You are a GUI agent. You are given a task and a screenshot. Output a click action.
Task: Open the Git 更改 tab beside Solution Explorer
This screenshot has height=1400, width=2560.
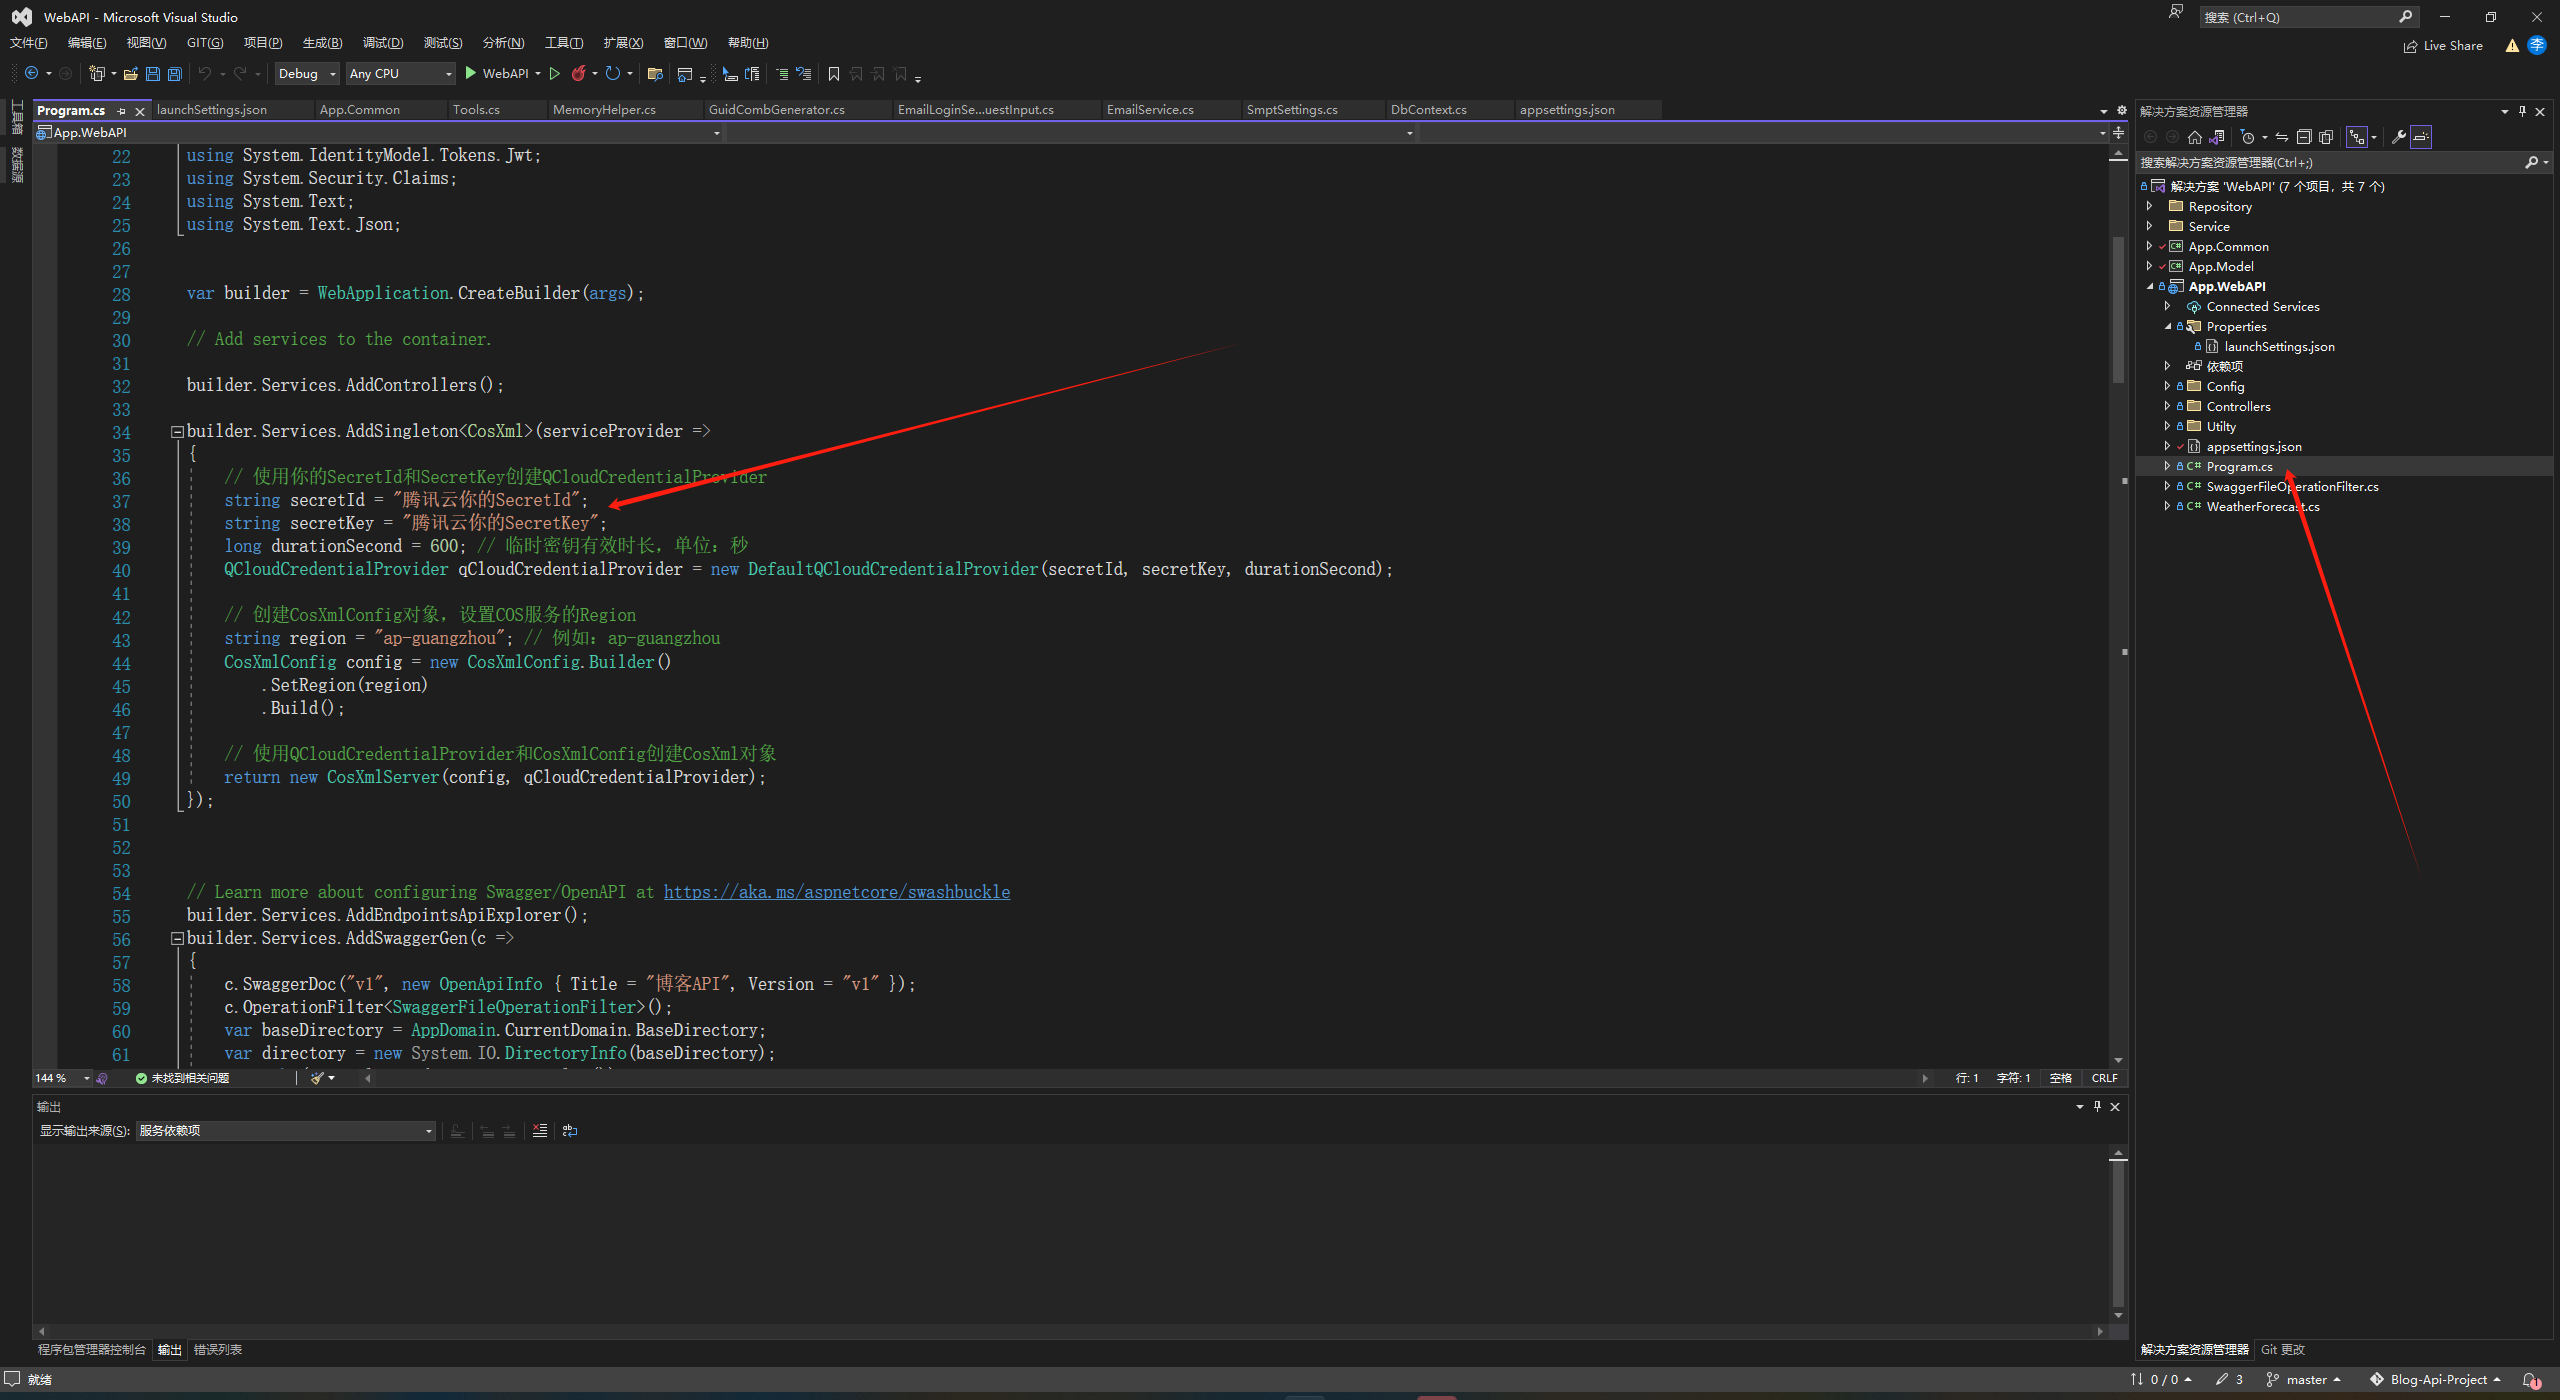pos(2283,1350)
